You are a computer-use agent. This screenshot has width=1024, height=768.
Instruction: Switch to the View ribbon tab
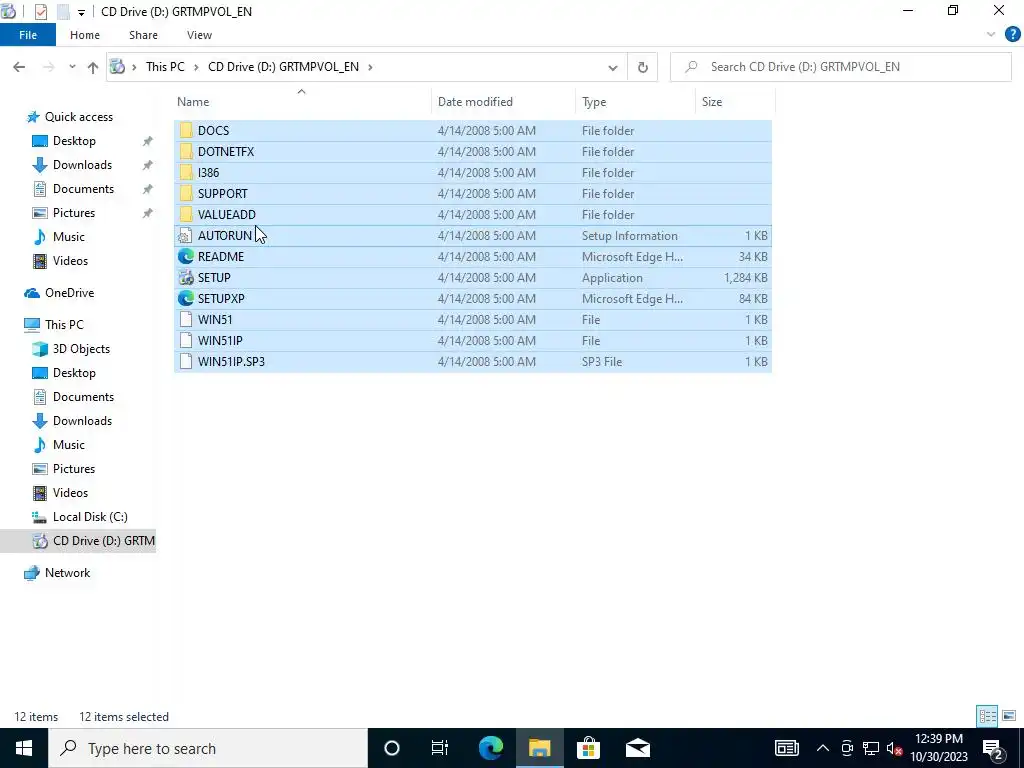pyautogui.click(x=199, y=35)
